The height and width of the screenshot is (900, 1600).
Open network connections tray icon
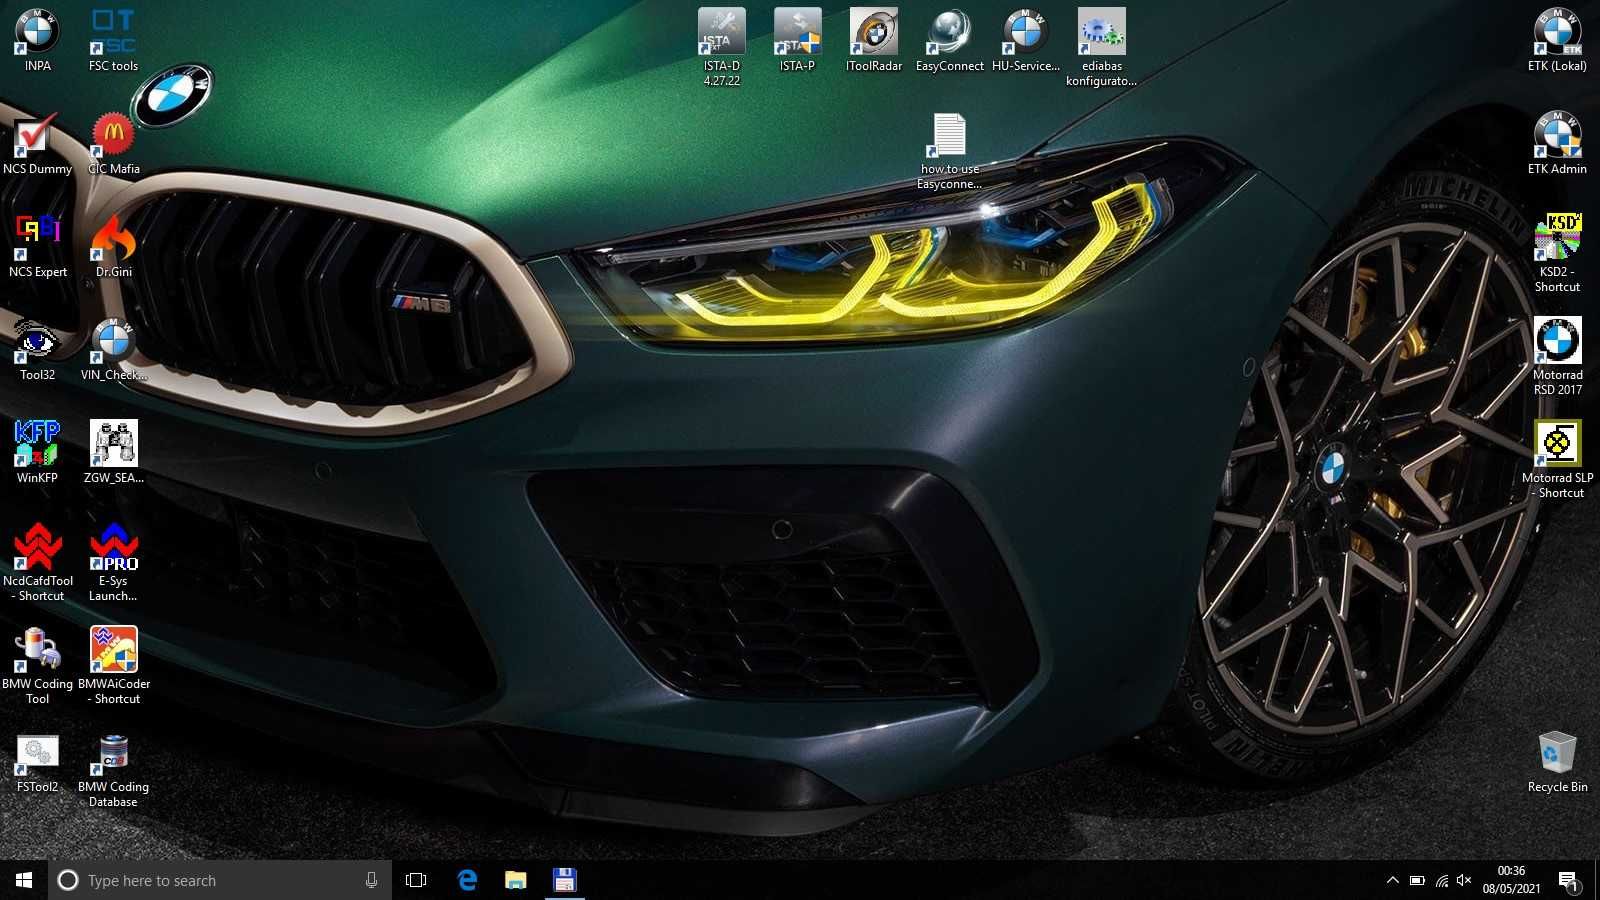coord(1441,880)
